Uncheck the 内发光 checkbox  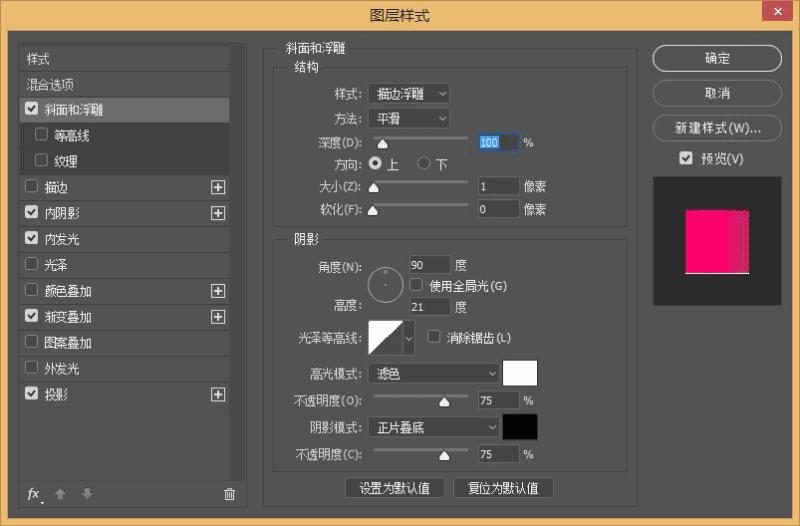[x=32, y=238]
